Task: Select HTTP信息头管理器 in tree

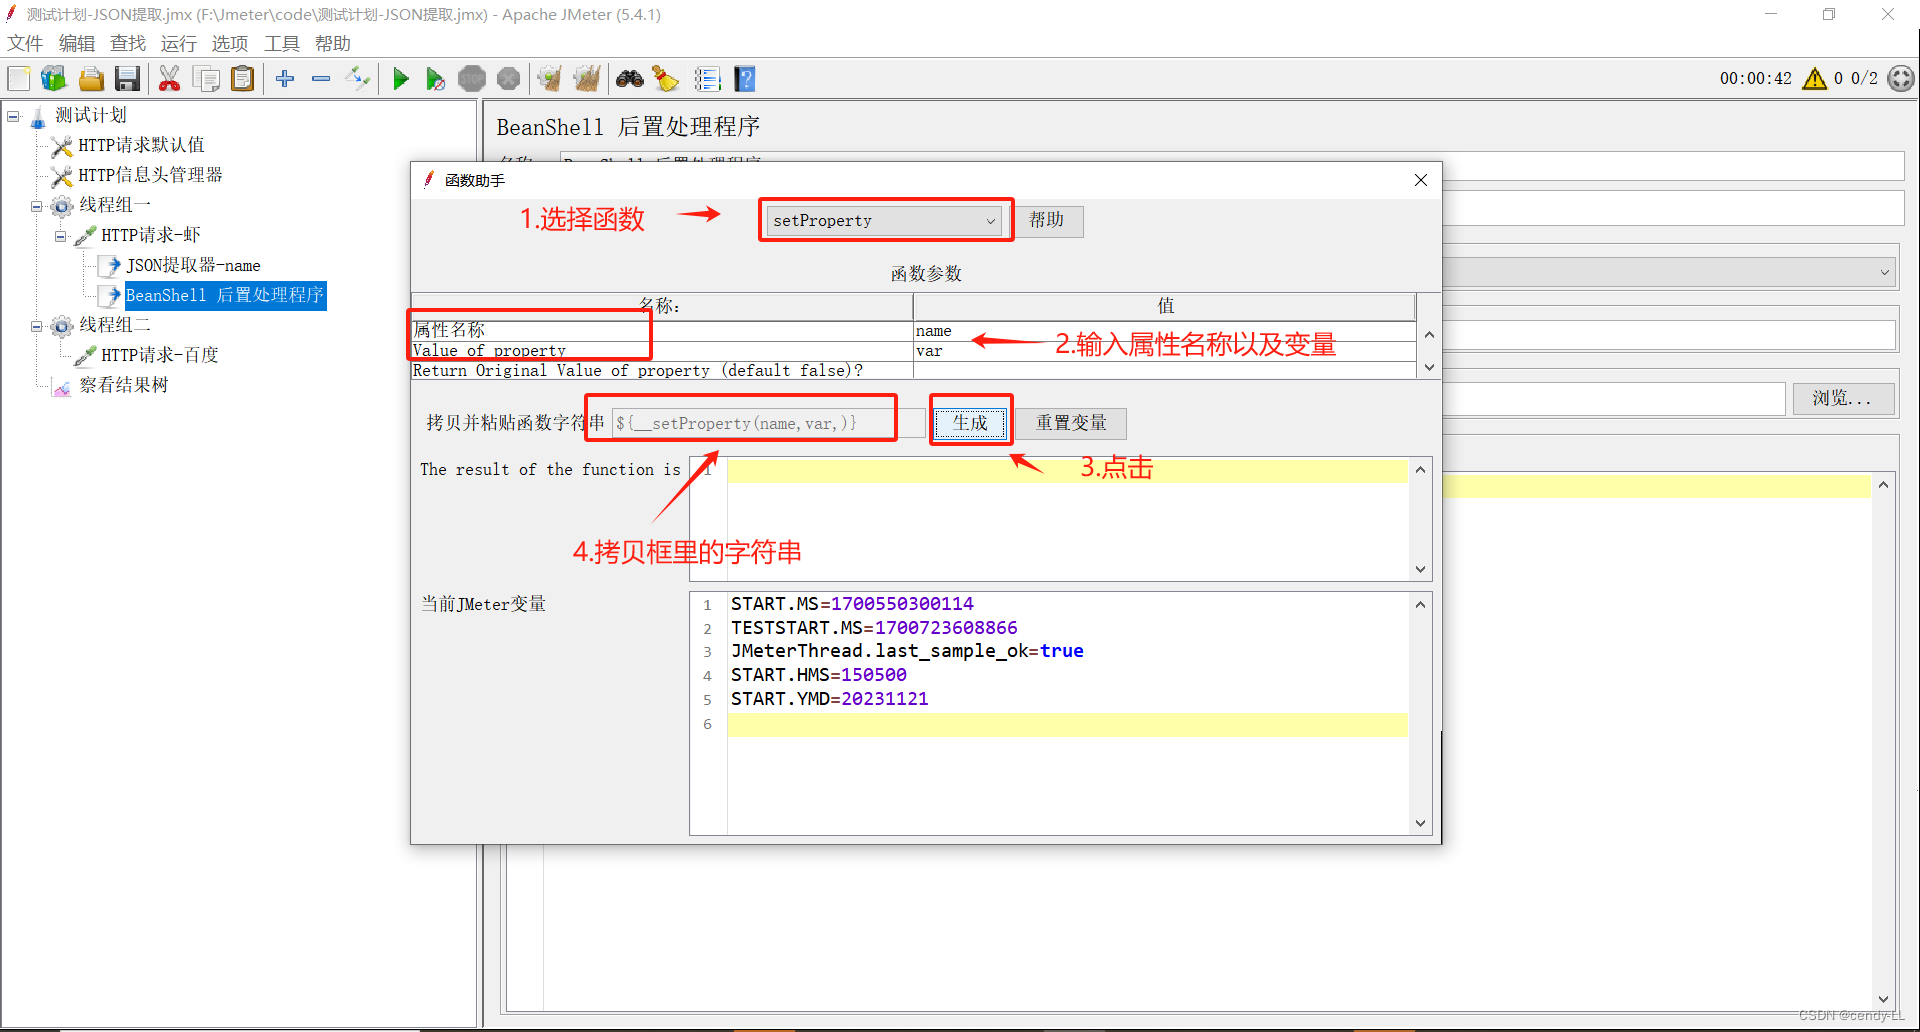Action: coord(150,175)
